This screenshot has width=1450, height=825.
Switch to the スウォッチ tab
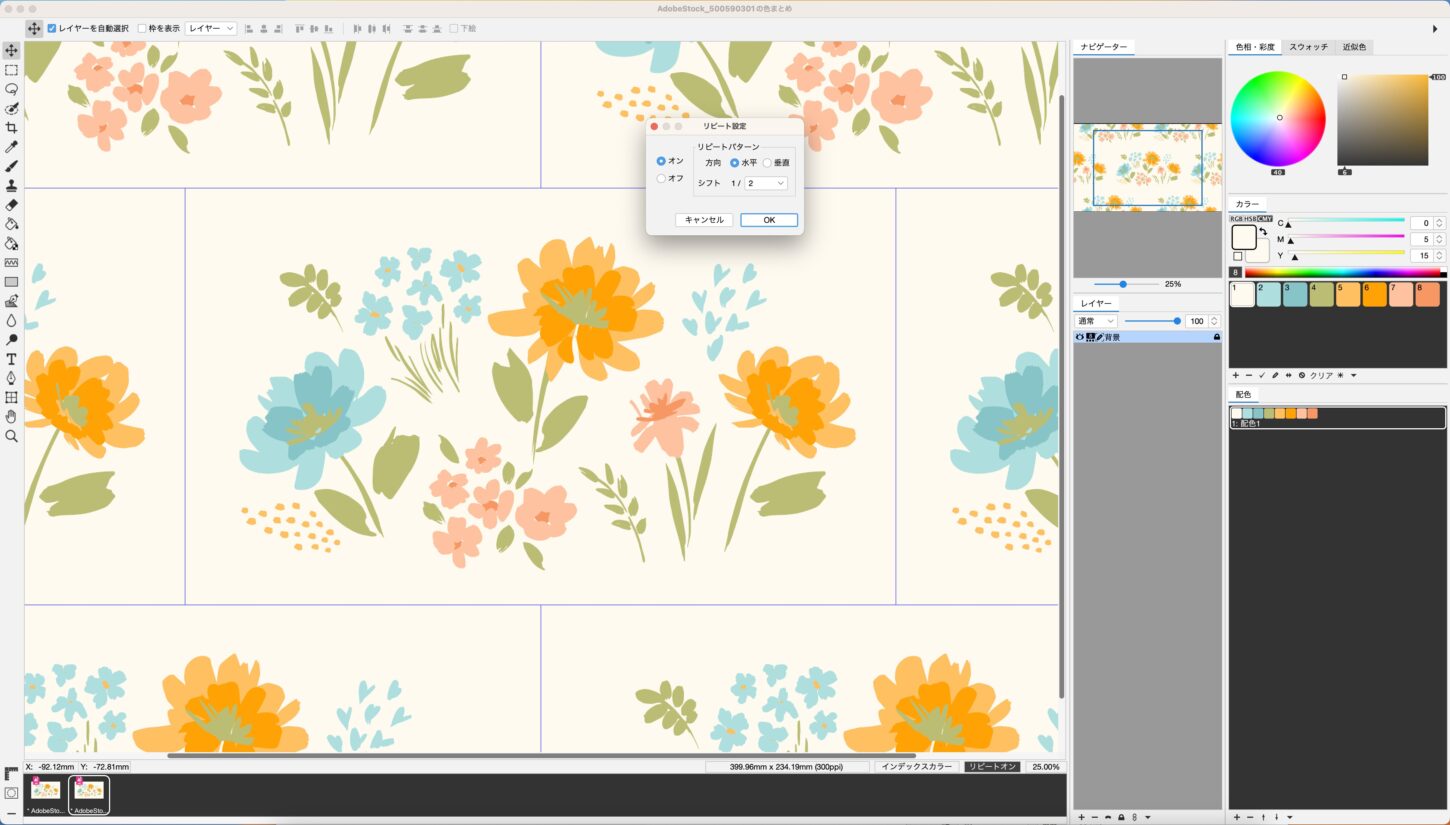click(1308, 47)
